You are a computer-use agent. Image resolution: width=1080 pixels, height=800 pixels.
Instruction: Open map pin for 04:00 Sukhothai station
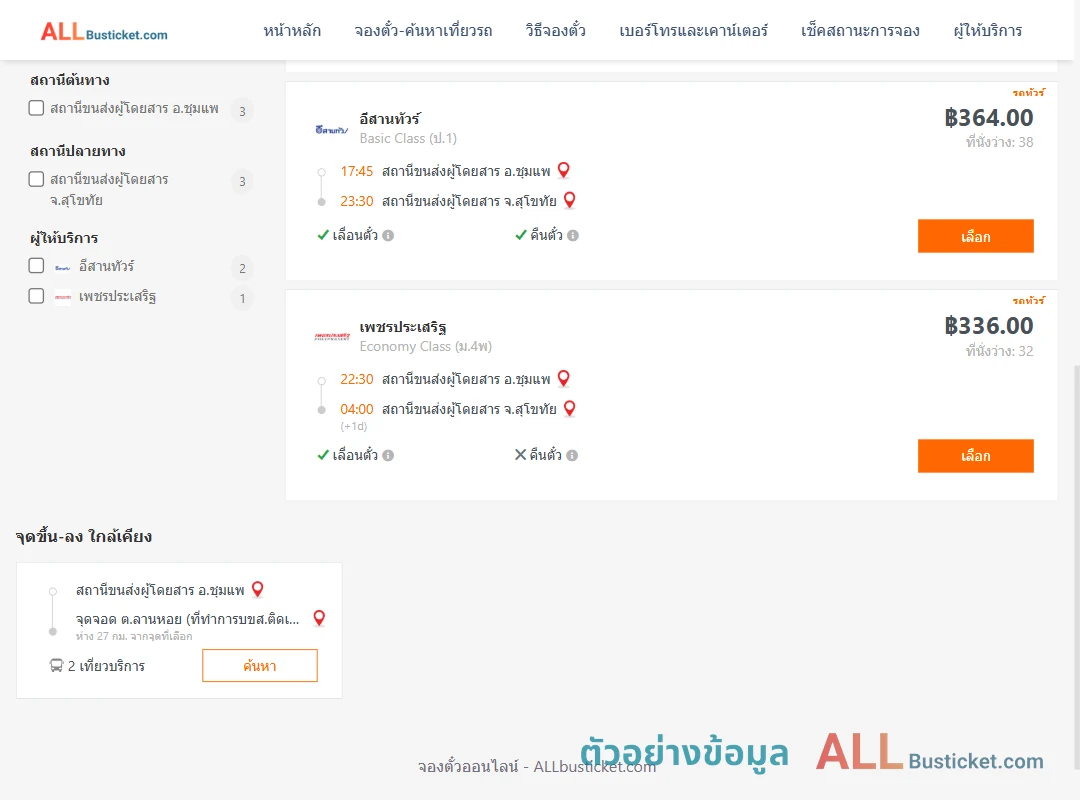coord(570,409)
